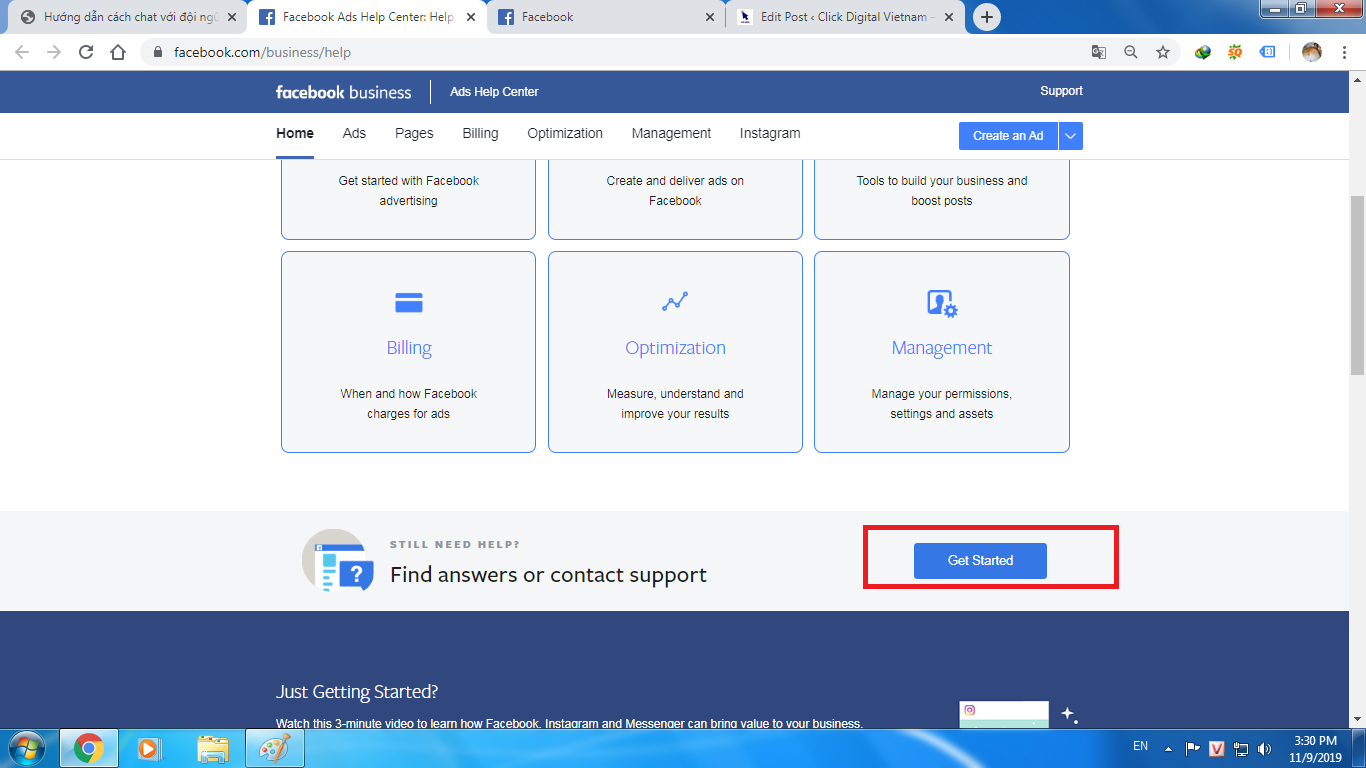Click the blue window extension icon

(1267, 52)
